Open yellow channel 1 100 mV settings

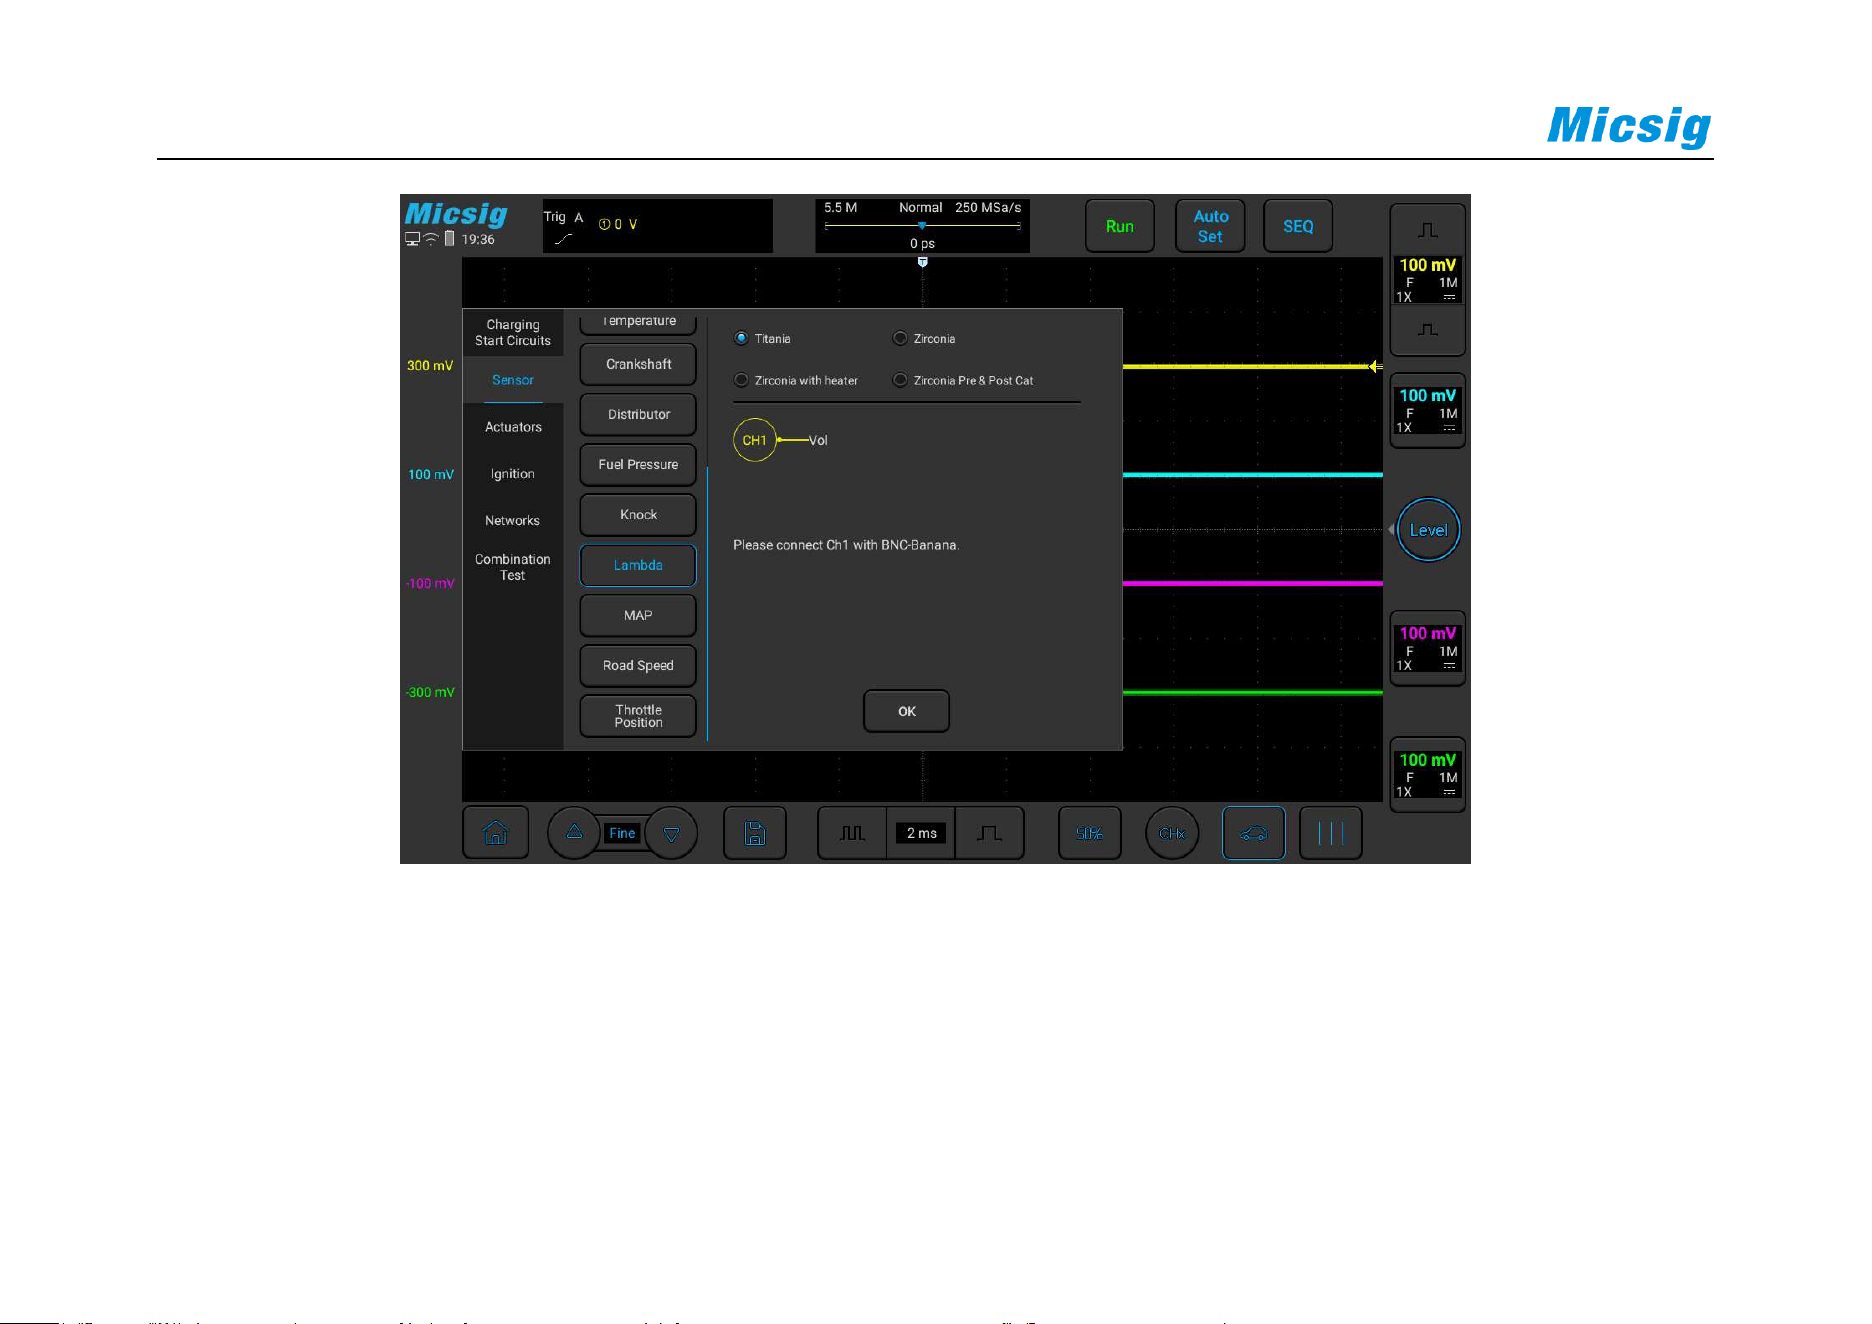pos(1428,279)
